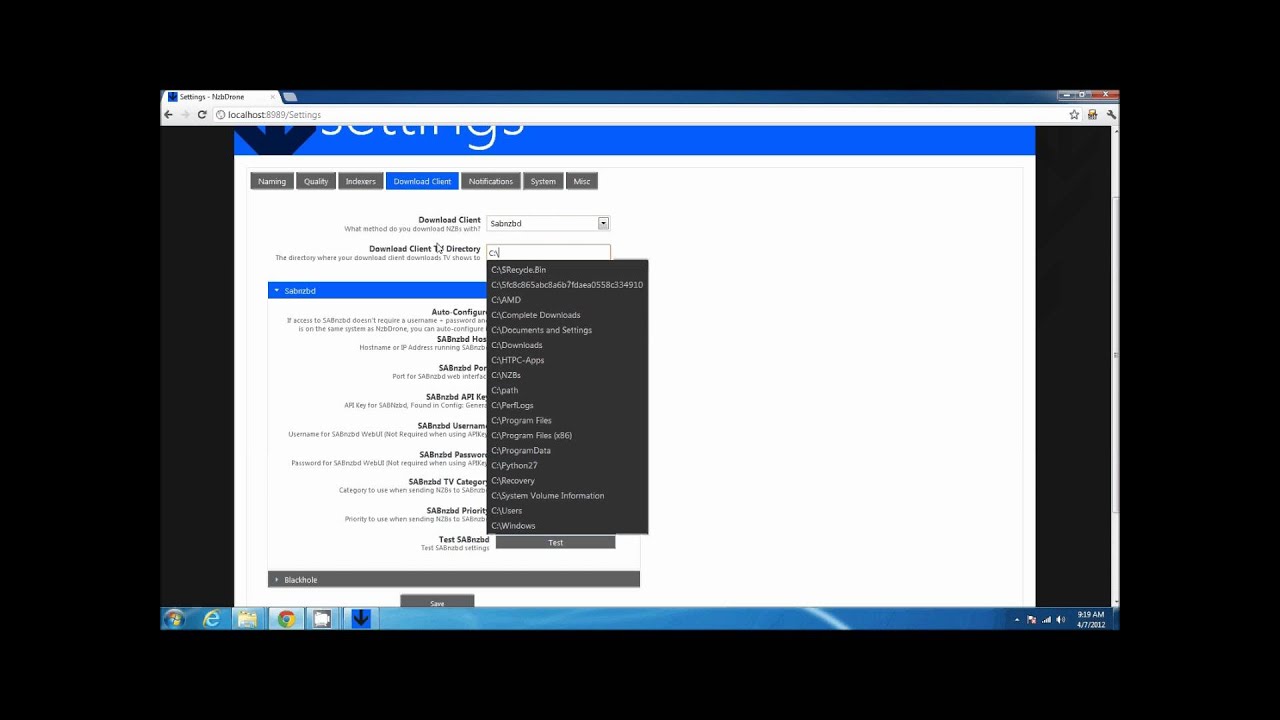
Task: Click the browser back arrow
Action: tap(169, 115)
